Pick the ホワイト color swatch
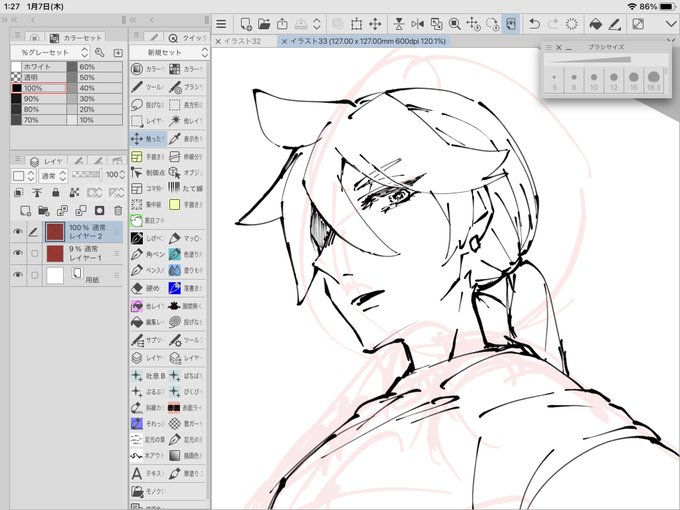Viewport: 680px width, 510px height. pos(38,67)
